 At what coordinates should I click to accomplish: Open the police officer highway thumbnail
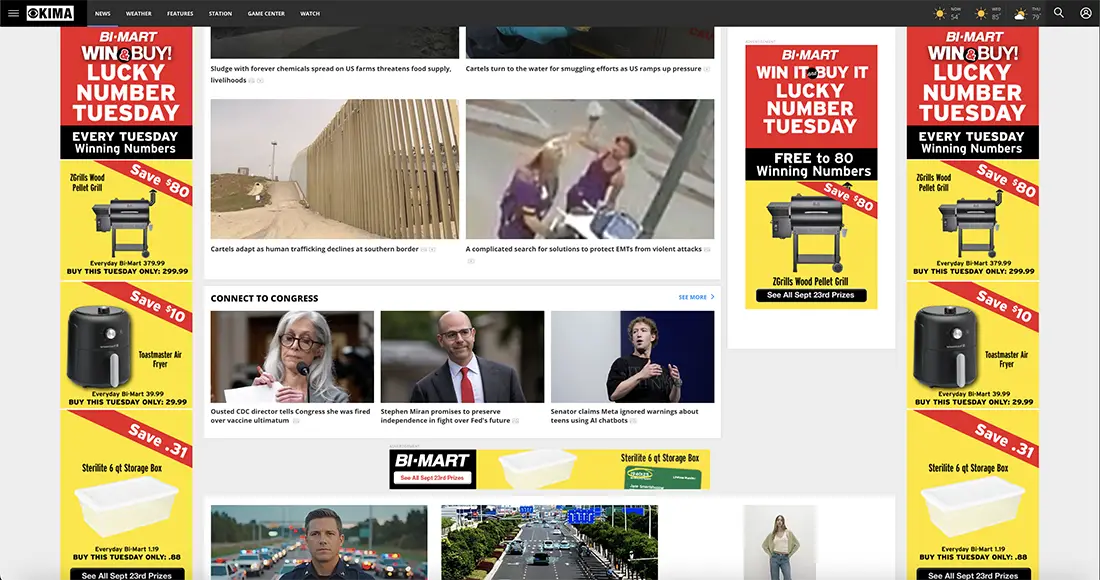318,542
